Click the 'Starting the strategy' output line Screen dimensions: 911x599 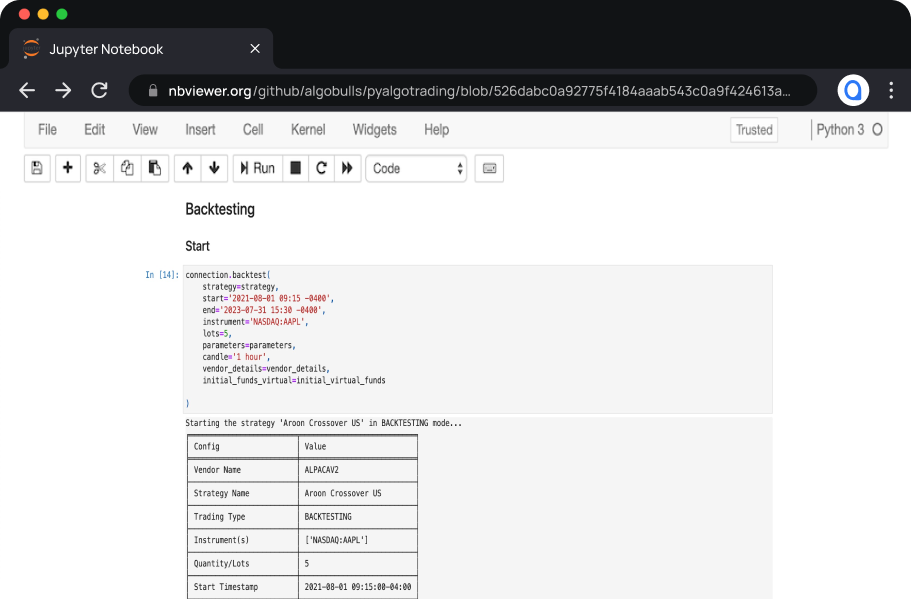pos(324,423)
